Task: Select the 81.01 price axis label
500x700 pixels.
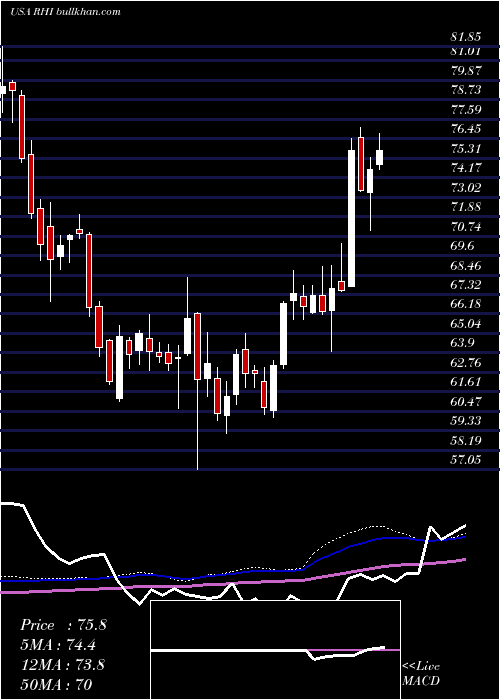Action: 466,51
